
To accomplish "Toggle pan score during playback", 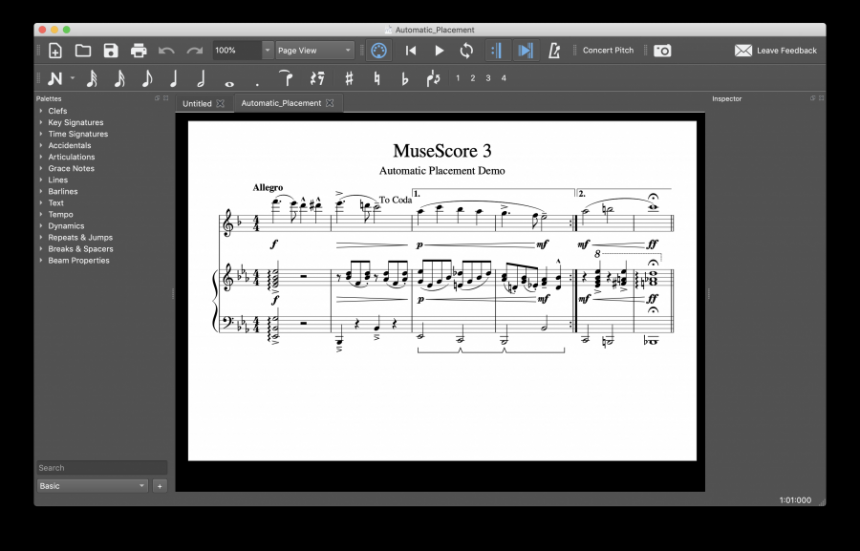I will 525,50.
